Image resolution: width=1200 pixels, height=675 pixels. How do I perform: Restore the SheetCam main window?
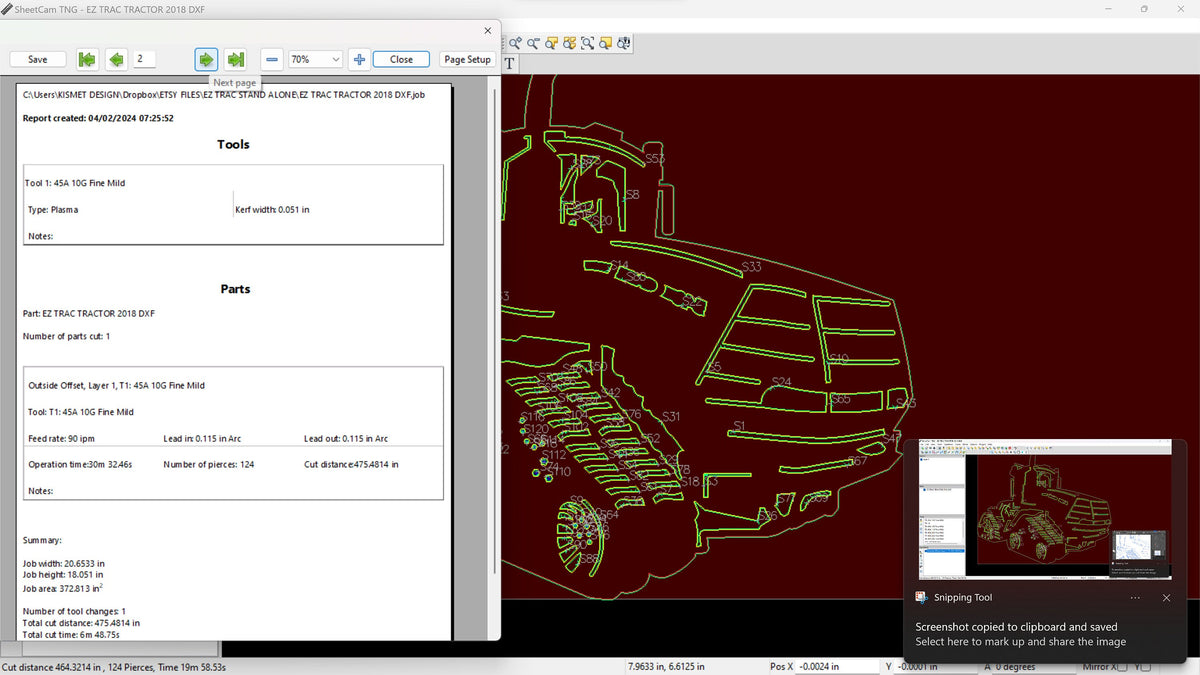[1144, 8]
